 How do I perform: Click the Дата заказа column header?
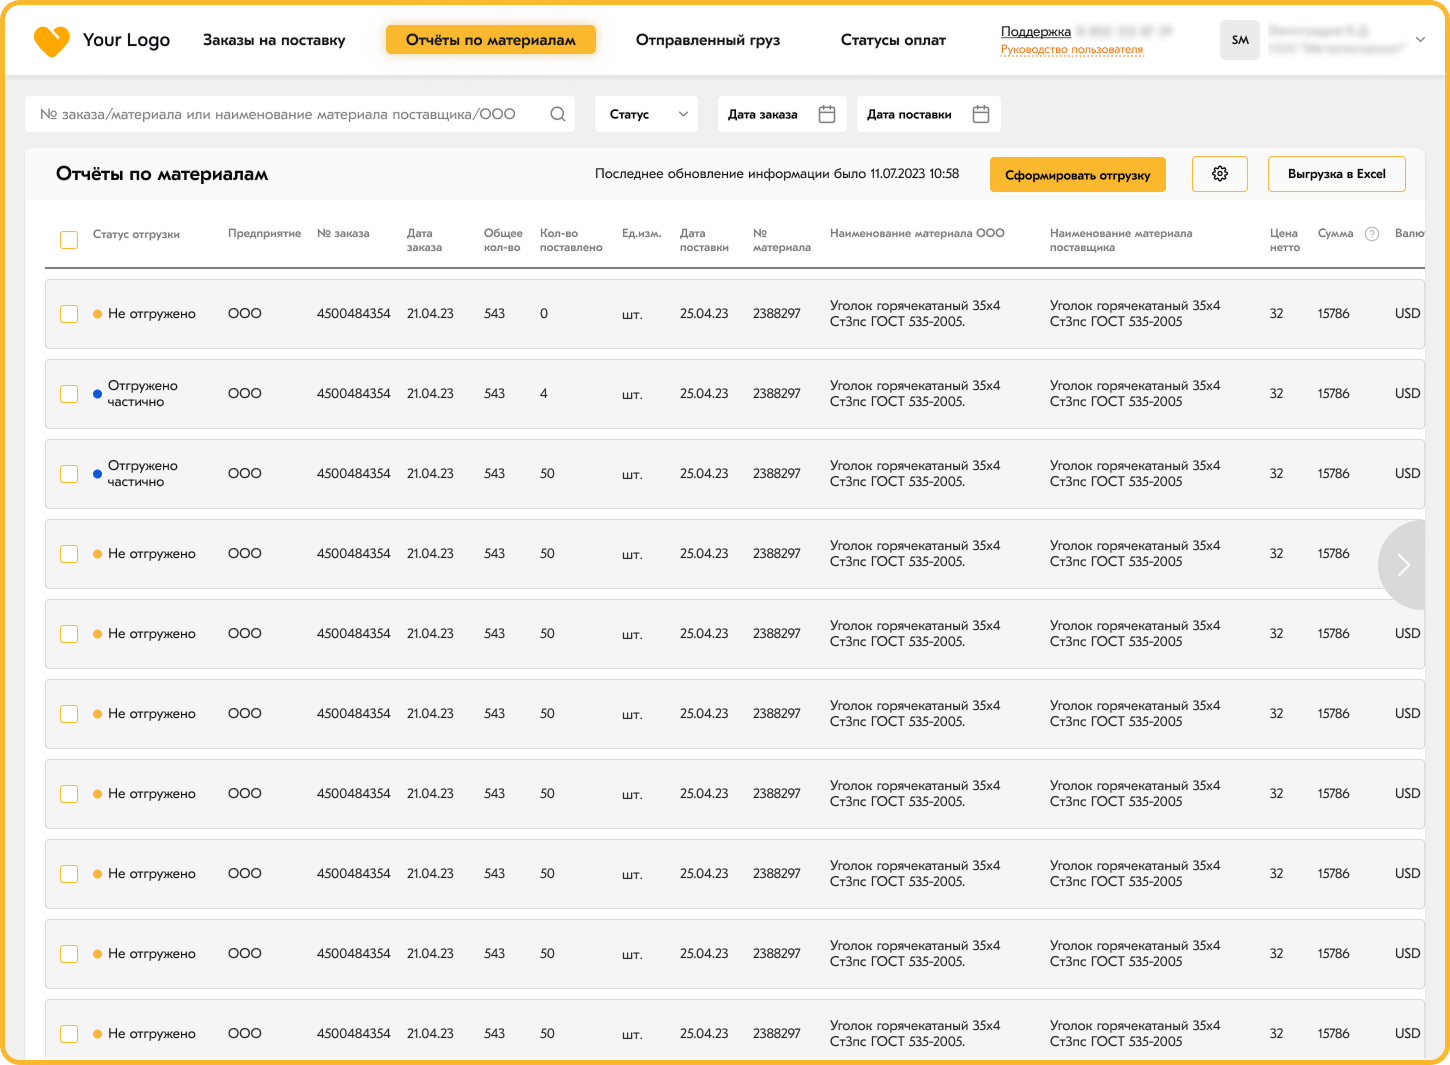coord(424,240)
